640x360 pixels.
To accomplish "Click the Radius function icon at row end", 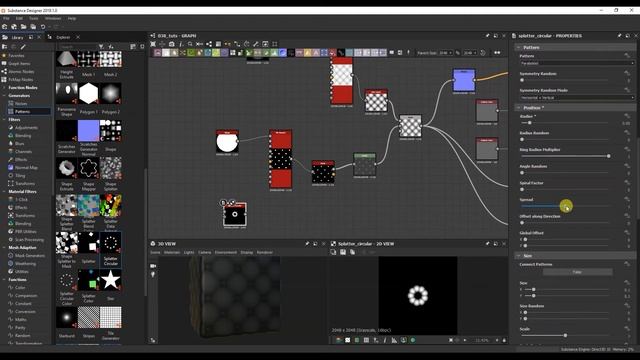I will coord(627,116).
